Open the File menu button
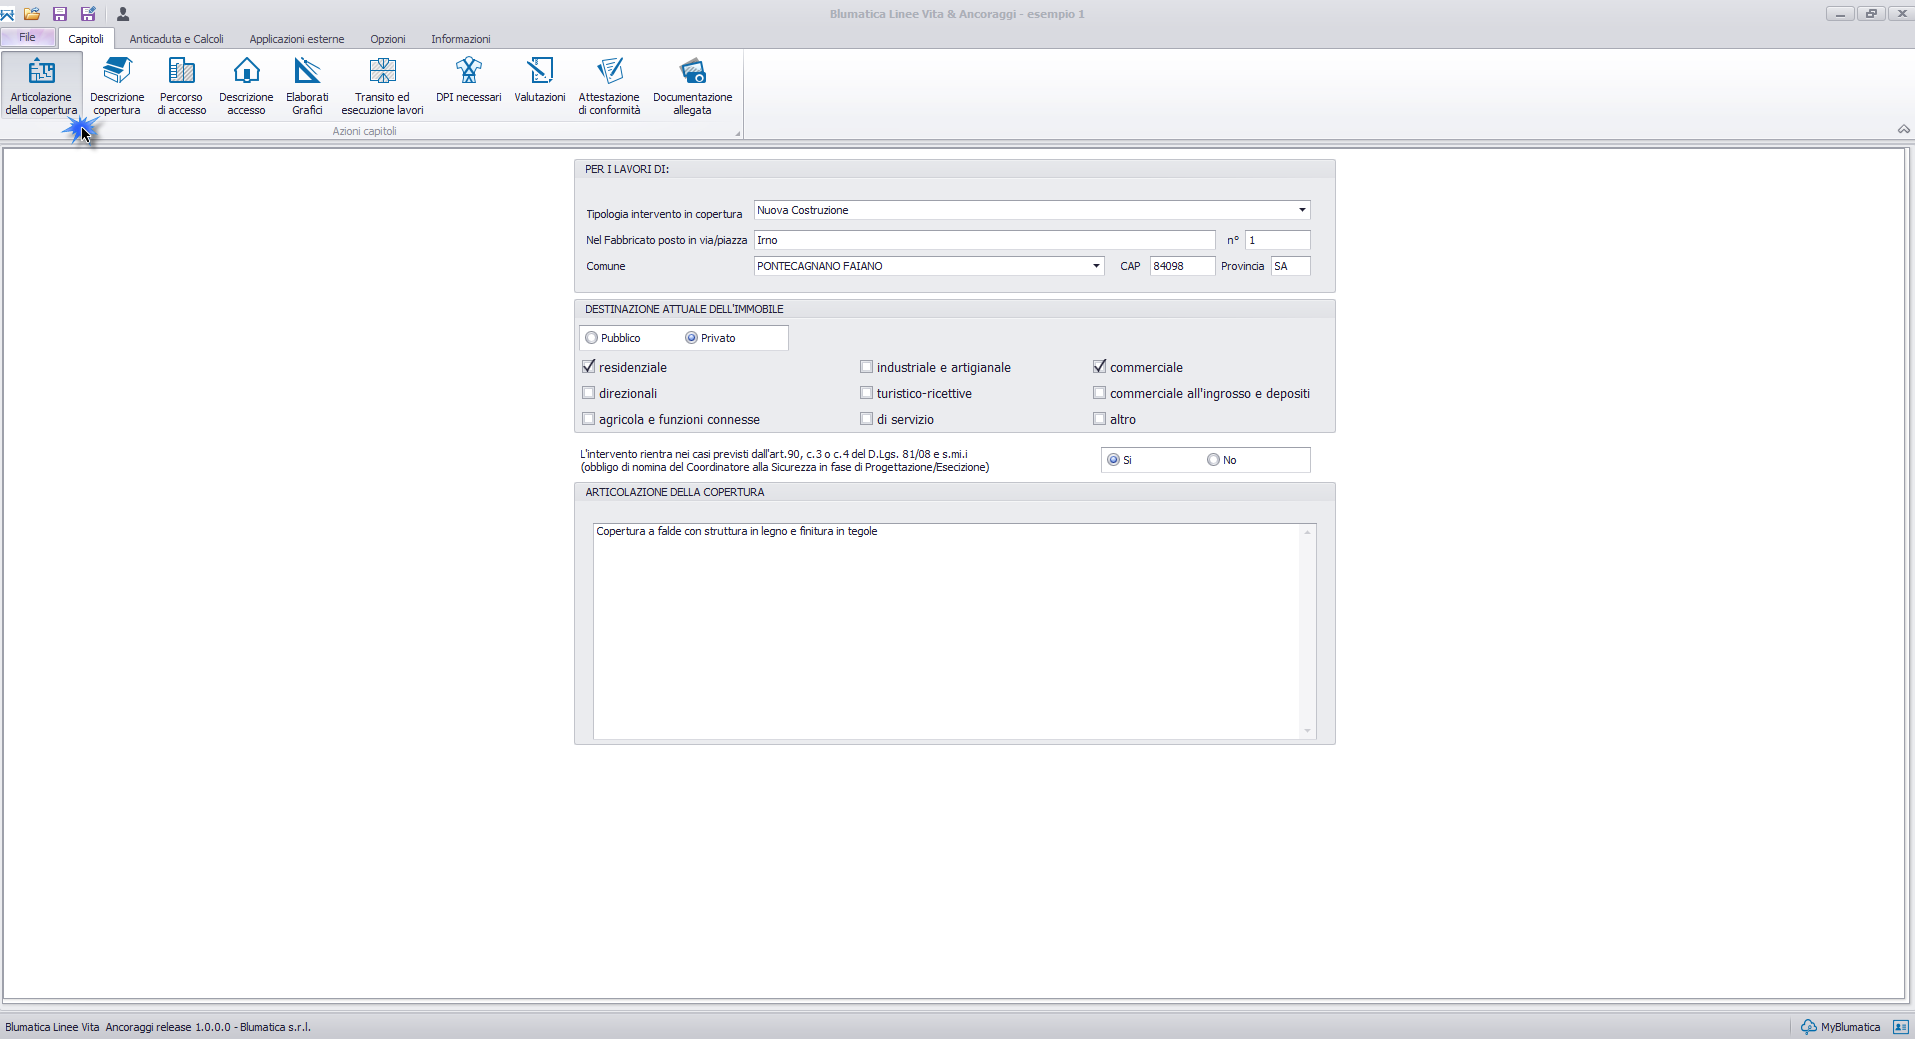The width and height of the screenshot is (1915, 1039). point(27,37)
